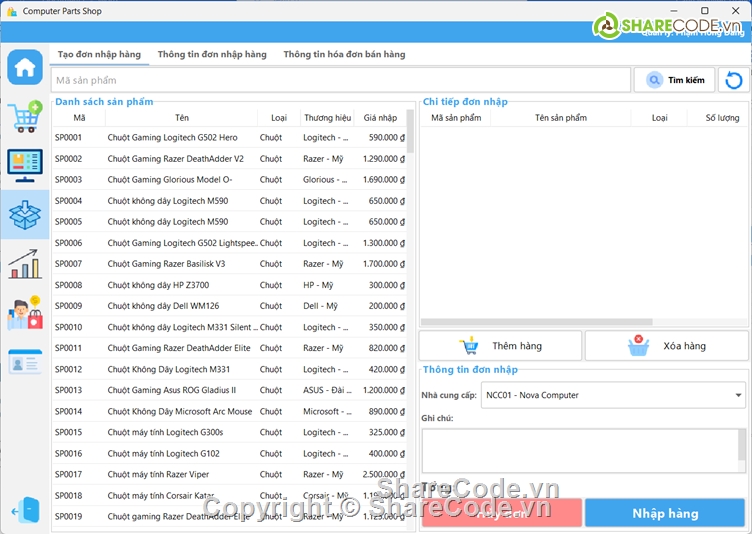Sort product list by Tên column header
752x534 pixels.
point(182,118)
